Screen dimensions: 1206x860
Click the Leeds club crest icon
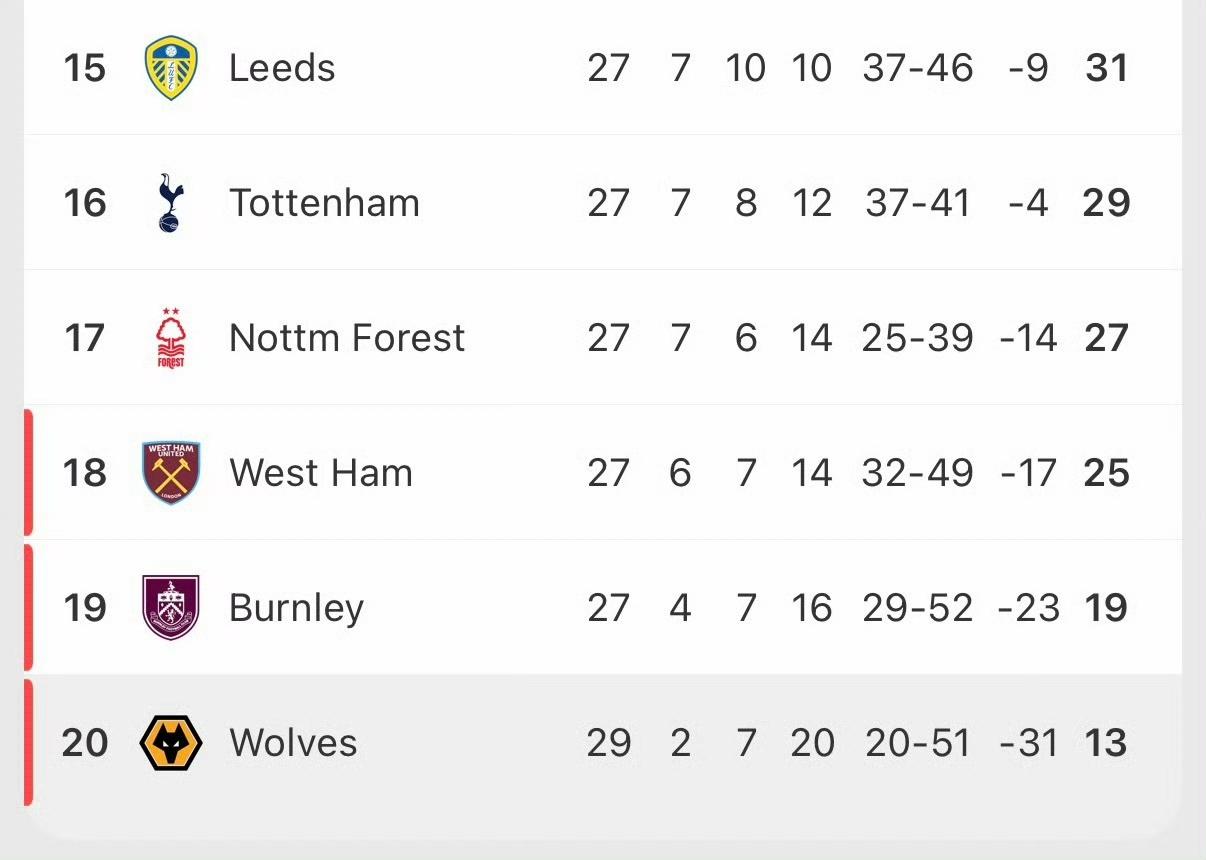(x=171, y=68)
